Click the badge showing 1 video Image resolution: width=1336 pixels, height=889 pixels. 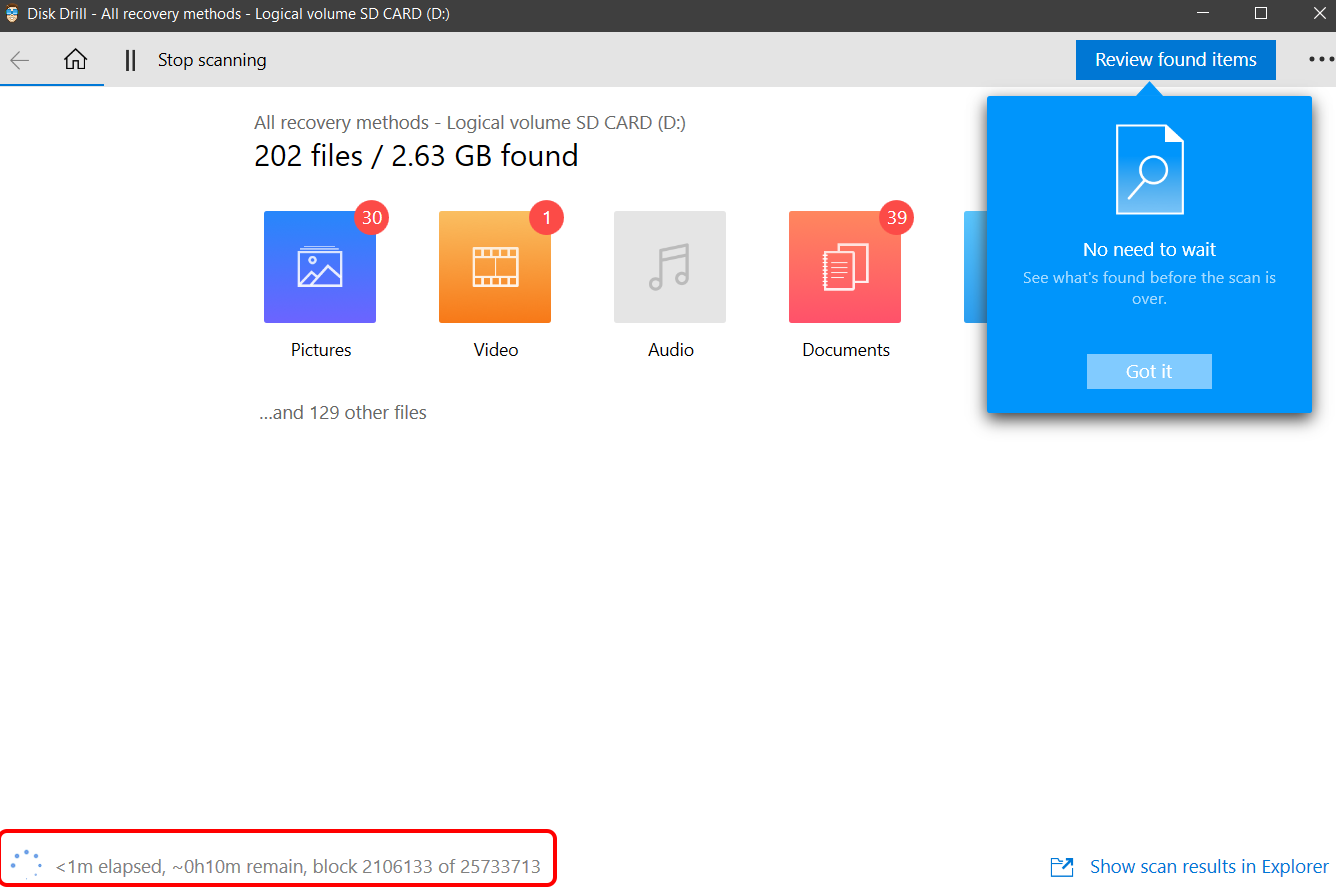click(547, 217)
